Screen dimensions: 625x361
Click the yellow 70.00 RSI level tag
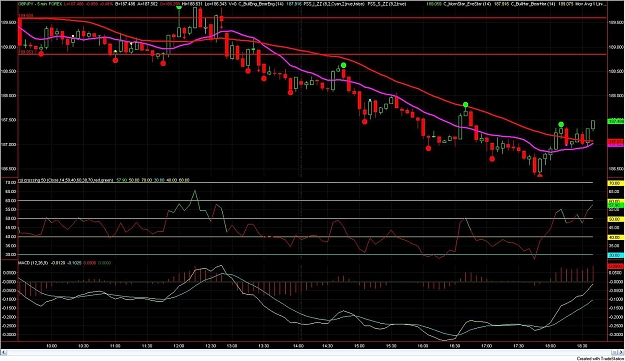point(615,183)
